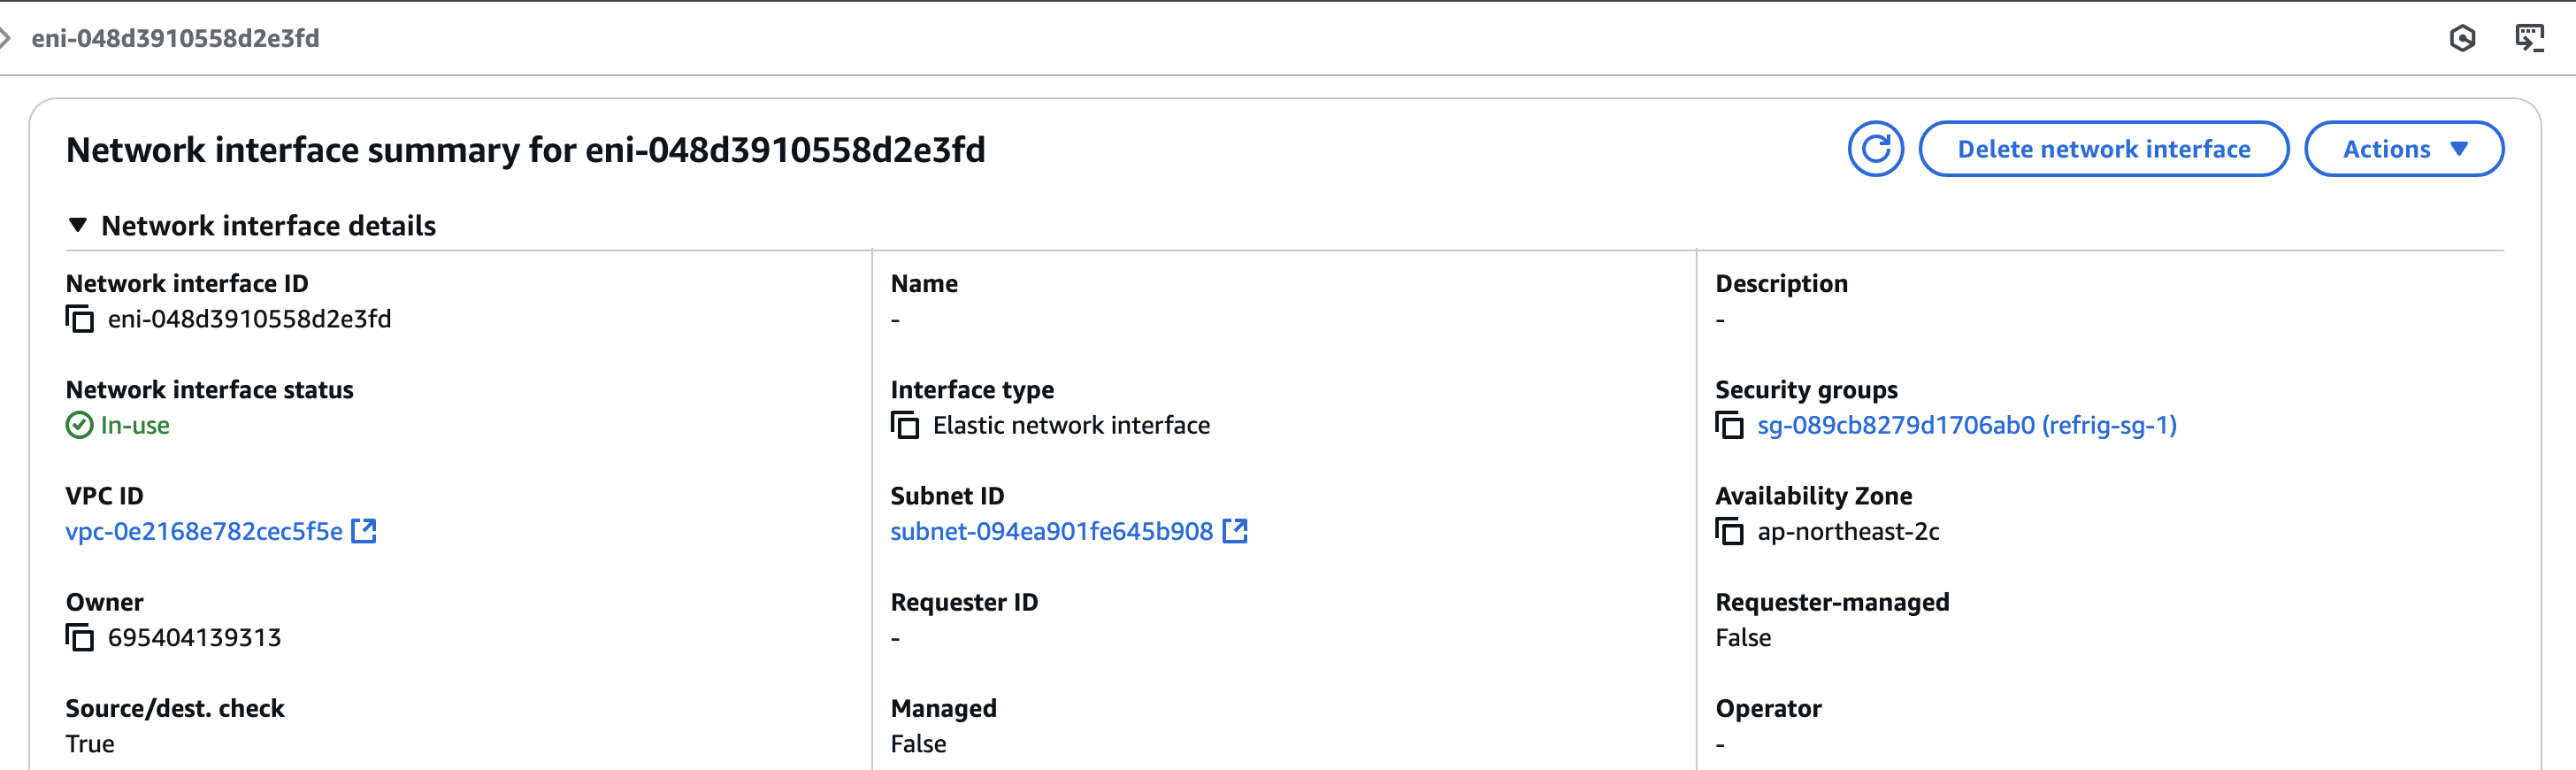Click the Name field label
The width and height of the screenshot is (2576, 770).
point(924,283)
